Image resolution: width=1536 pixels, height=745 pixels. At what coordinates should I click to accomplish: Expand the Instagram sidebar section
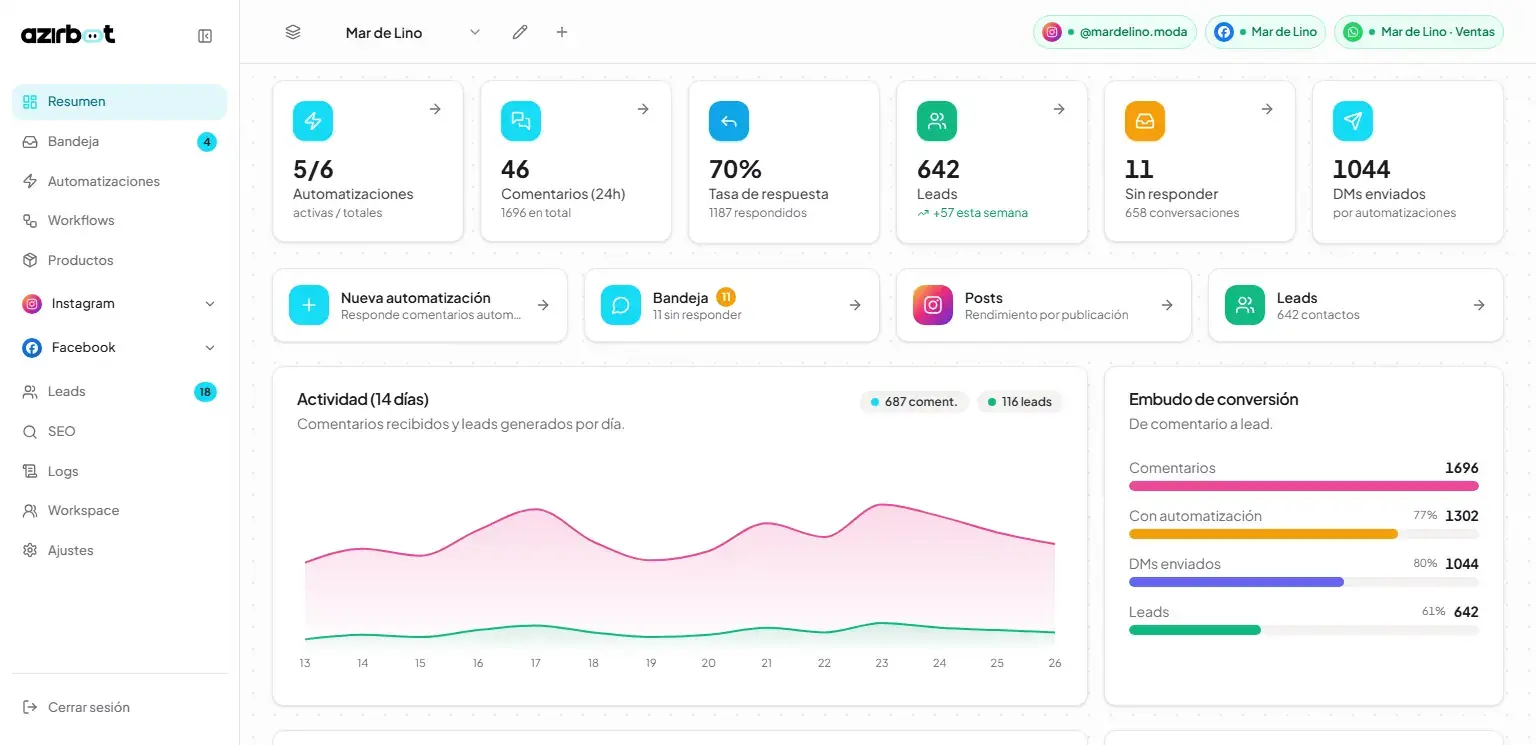(120, 304)
